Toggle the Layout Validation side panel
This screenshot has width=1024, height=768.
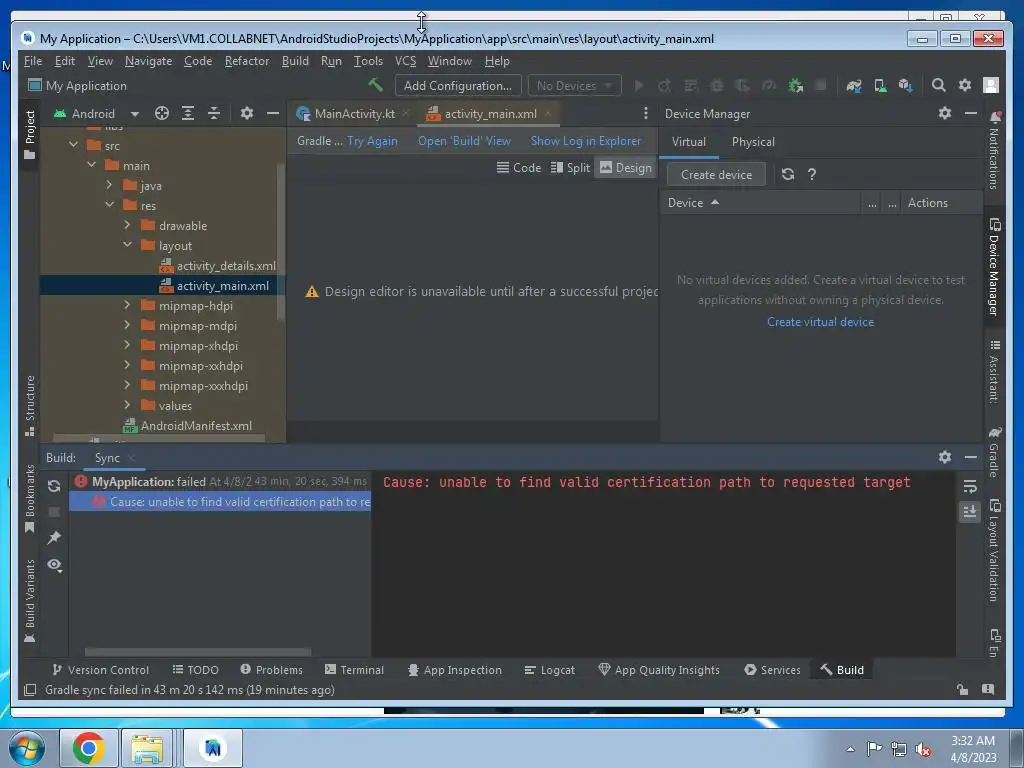pyautogui.click(x=994, y=550)
